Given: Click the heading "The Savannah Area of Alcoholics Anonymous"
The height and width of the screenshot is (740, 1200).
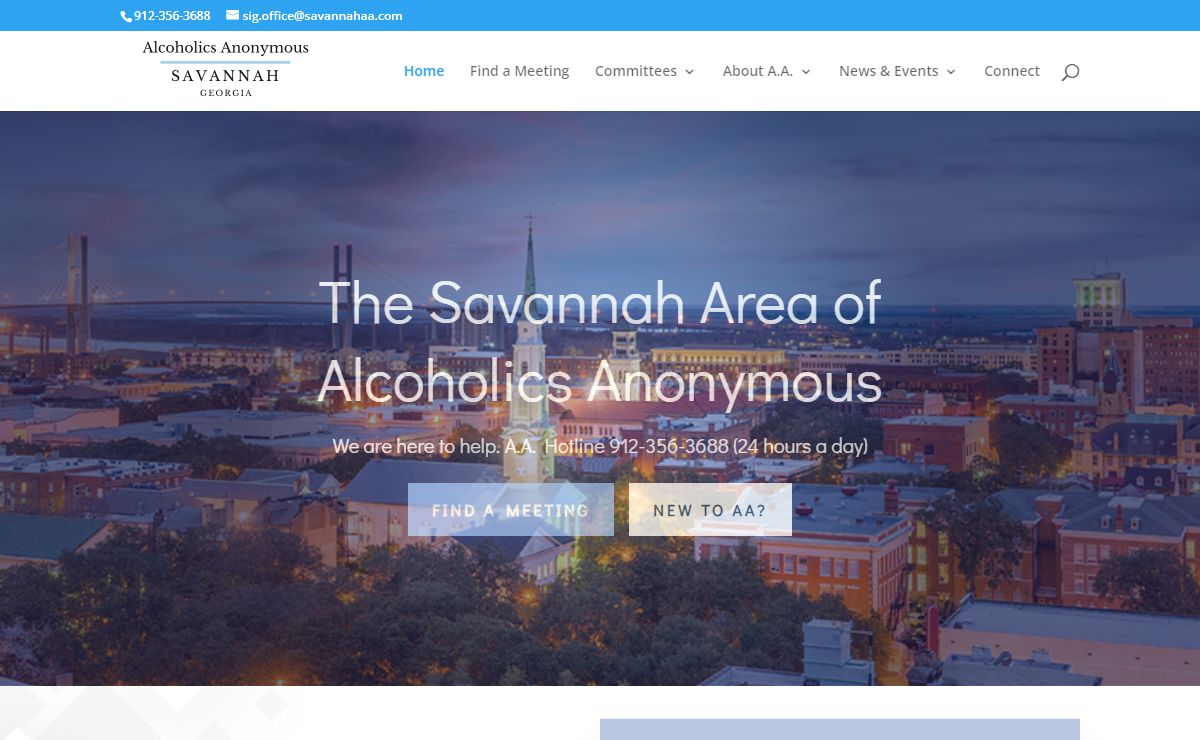Looking at the screenshot, I should tap(600, 341).
